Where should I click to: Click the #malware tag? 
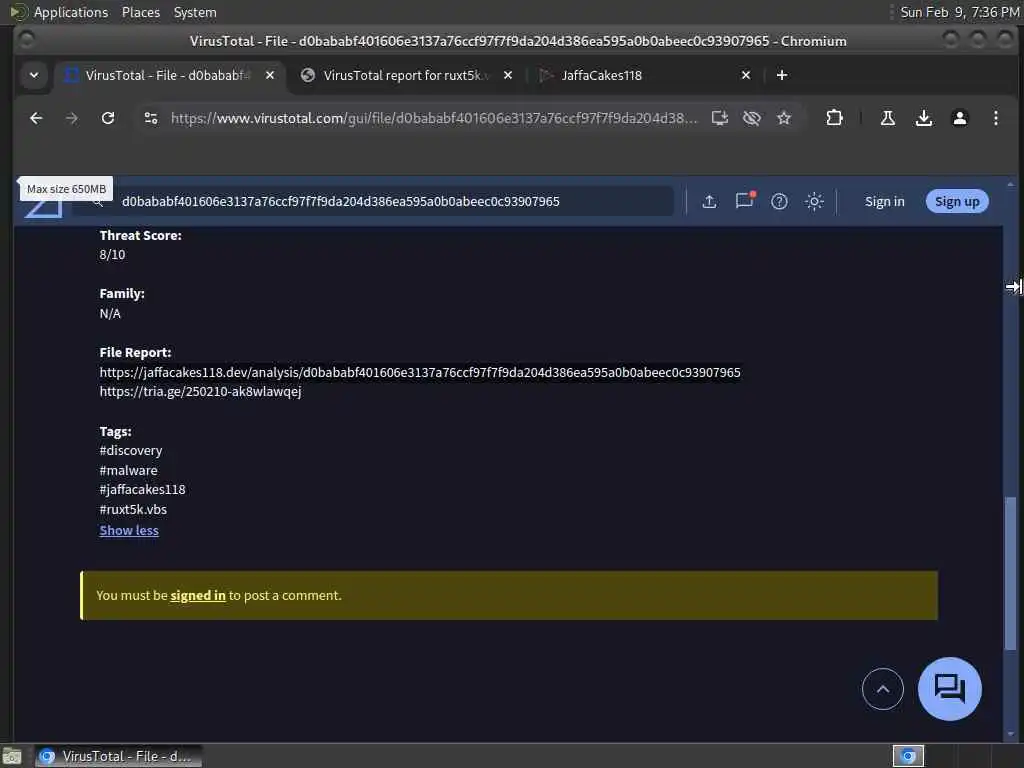coord(128,470)
